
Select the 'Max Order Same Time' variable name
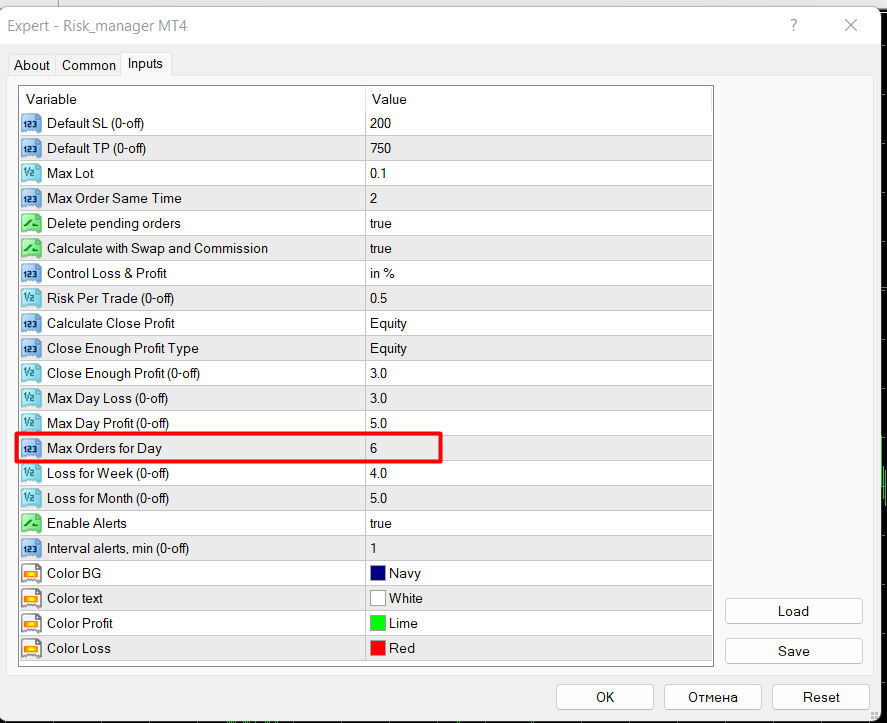[114, 198]
